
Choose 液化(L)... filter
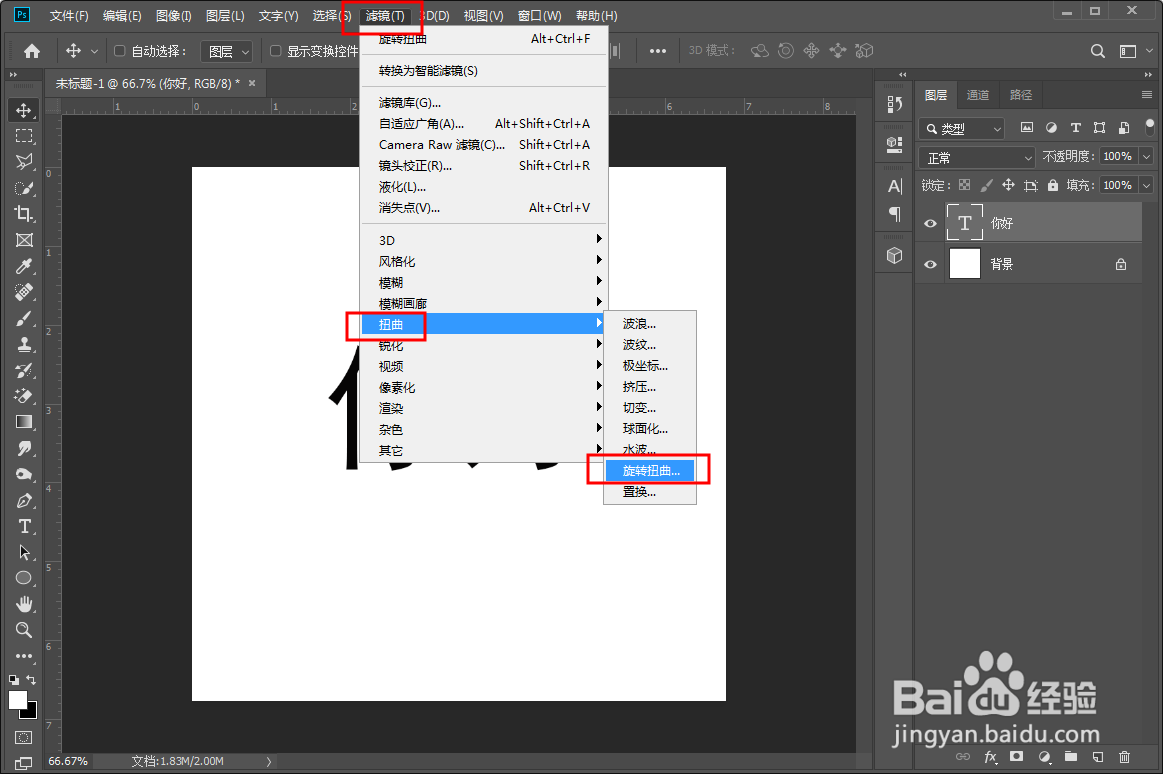484,187
